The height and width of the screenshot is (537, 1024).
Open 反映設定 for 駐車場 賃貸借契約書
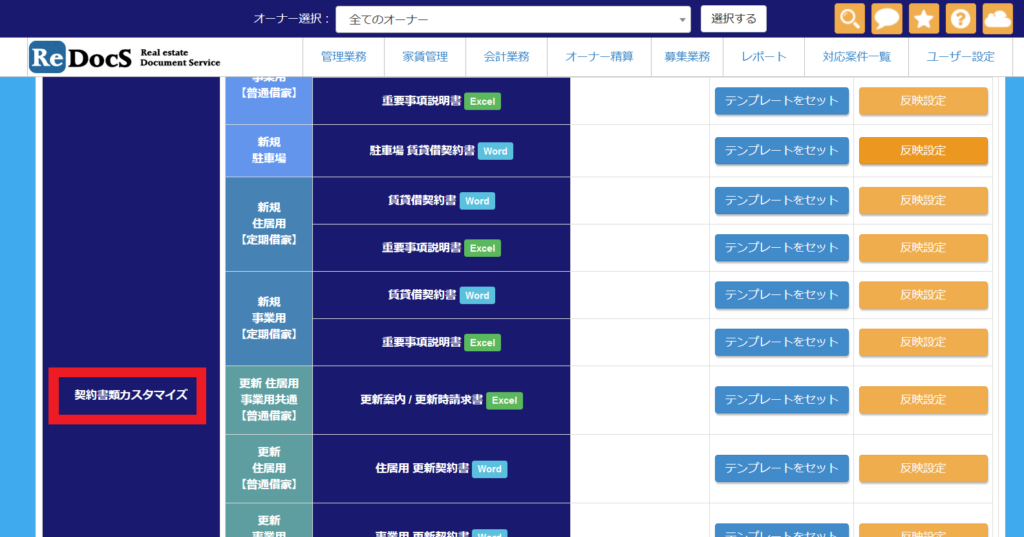pyautogui.click(x=923, y=151)
